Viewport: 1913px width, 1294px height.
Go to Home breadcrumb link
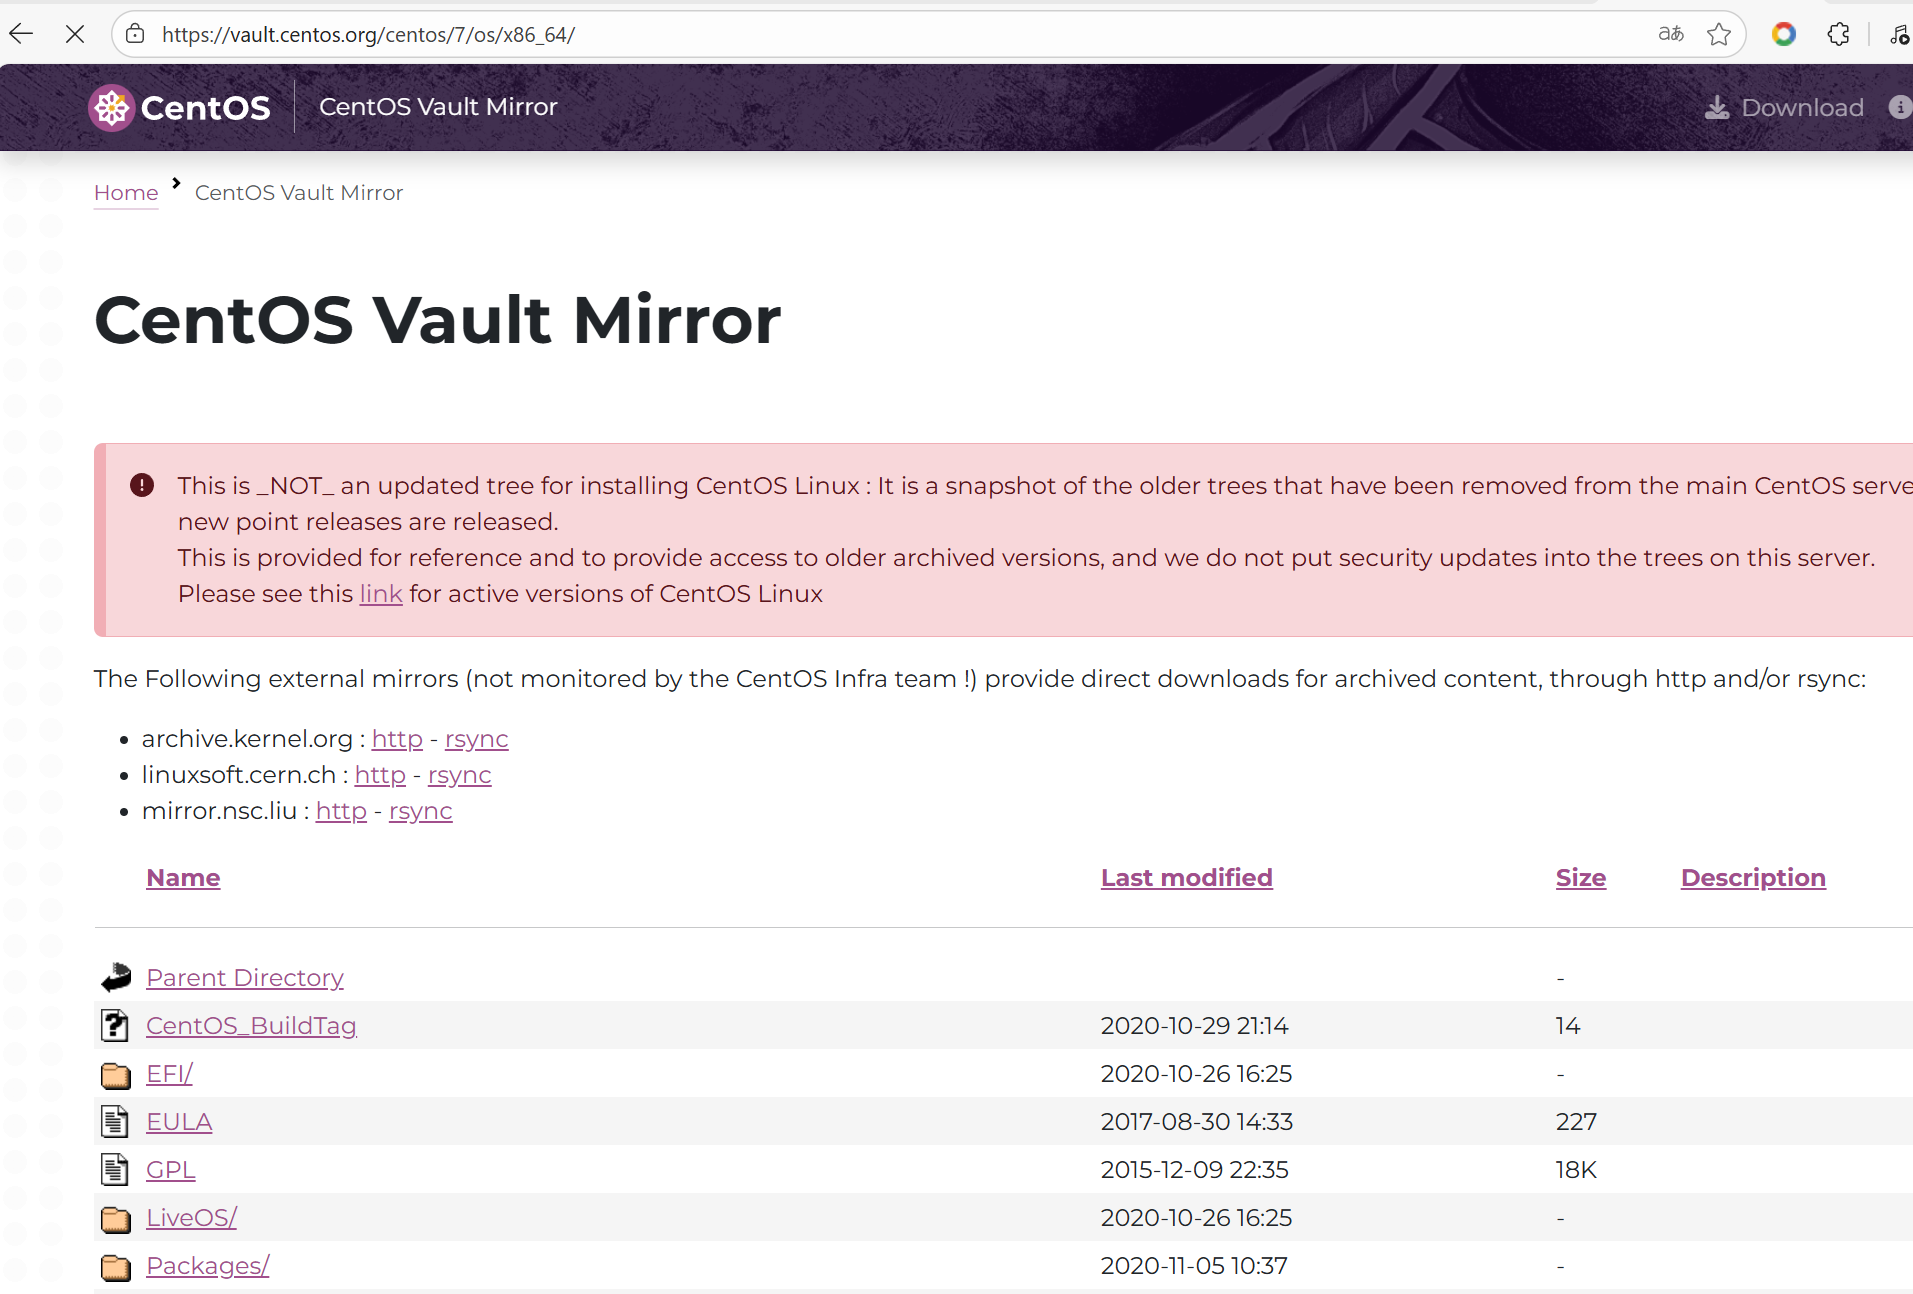click(x=126, y=192)
